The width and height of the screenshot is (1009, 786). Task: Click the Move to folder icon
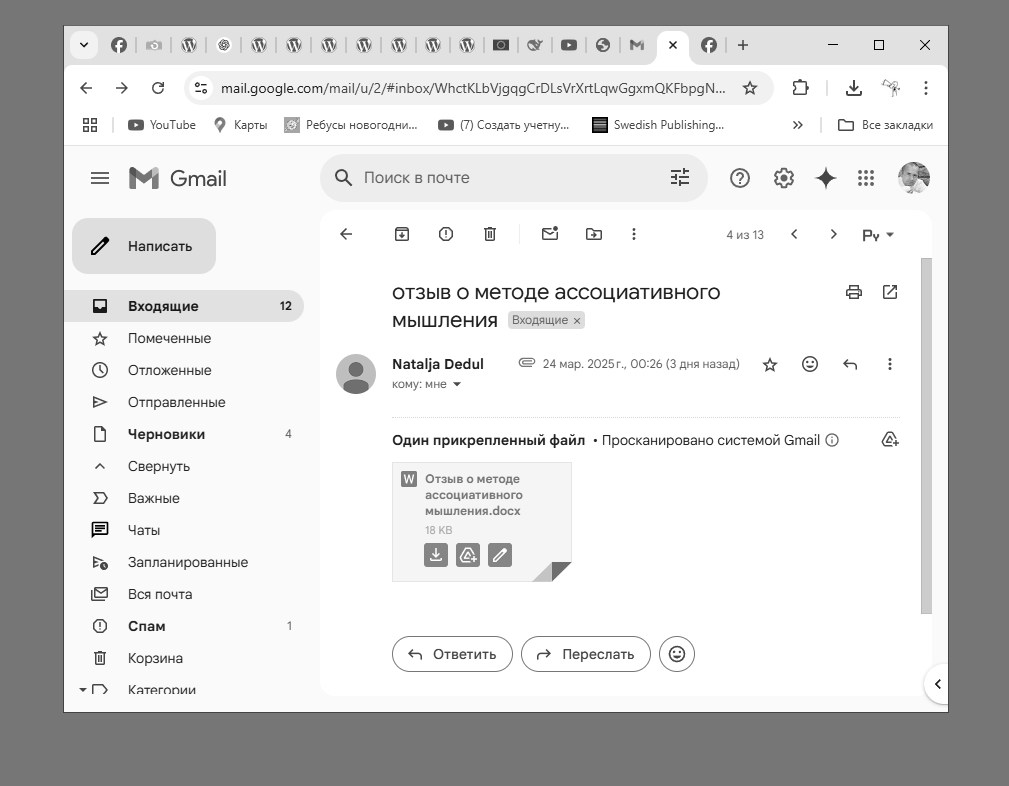coord(594,234)
